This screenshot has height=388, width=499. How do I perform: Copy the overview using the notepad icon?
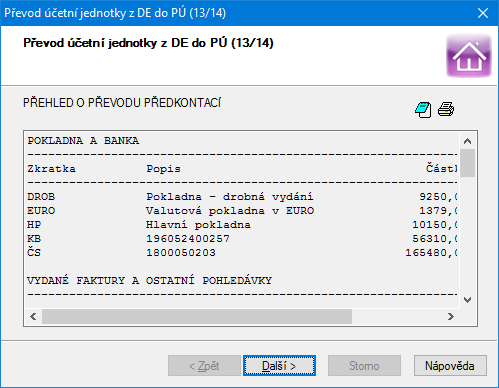pyautogui.click(x=423, y=110)
